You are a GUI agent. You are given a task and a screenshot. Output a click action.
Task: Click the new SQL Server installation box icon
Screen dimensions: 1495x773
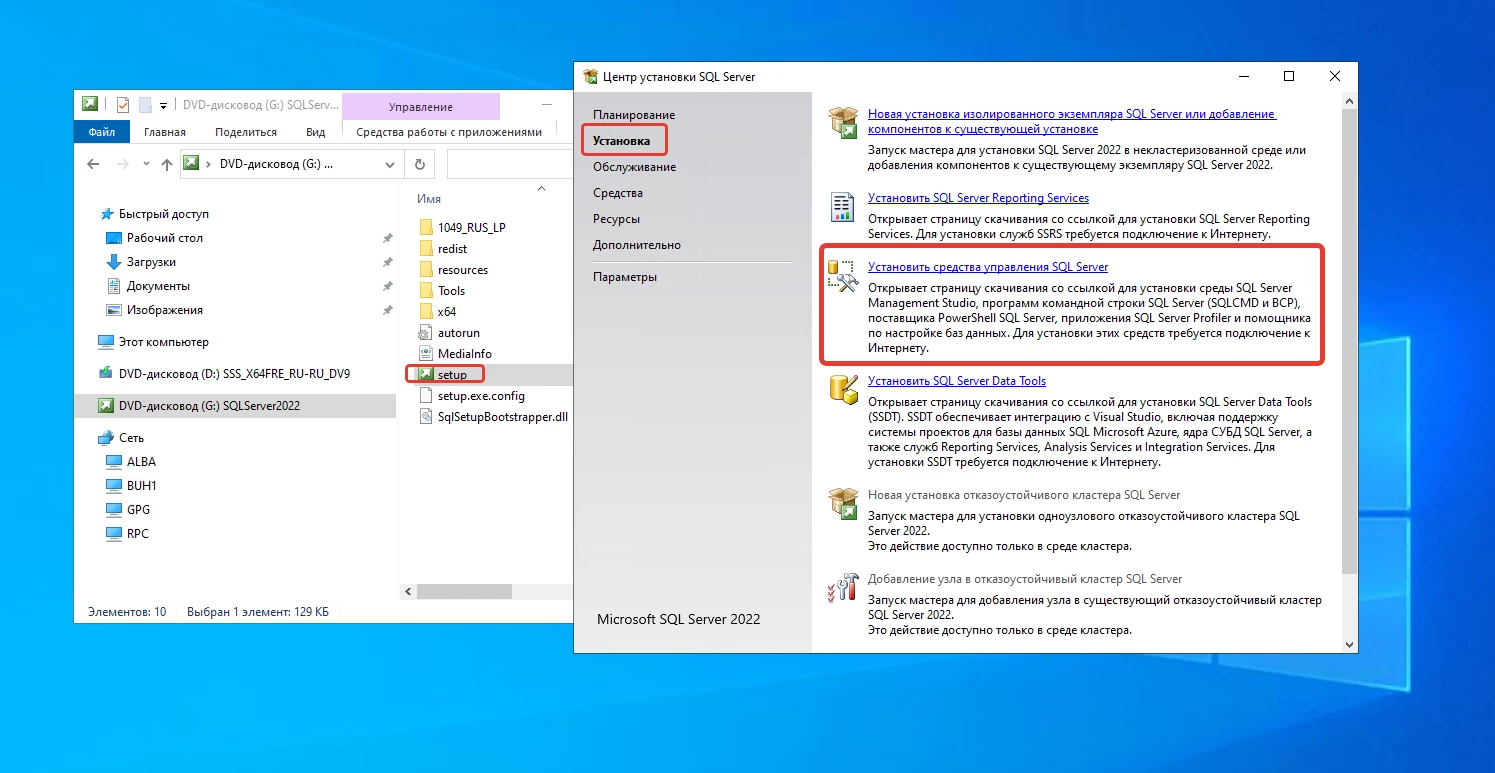pyautogui.click(x=843, y=122)
